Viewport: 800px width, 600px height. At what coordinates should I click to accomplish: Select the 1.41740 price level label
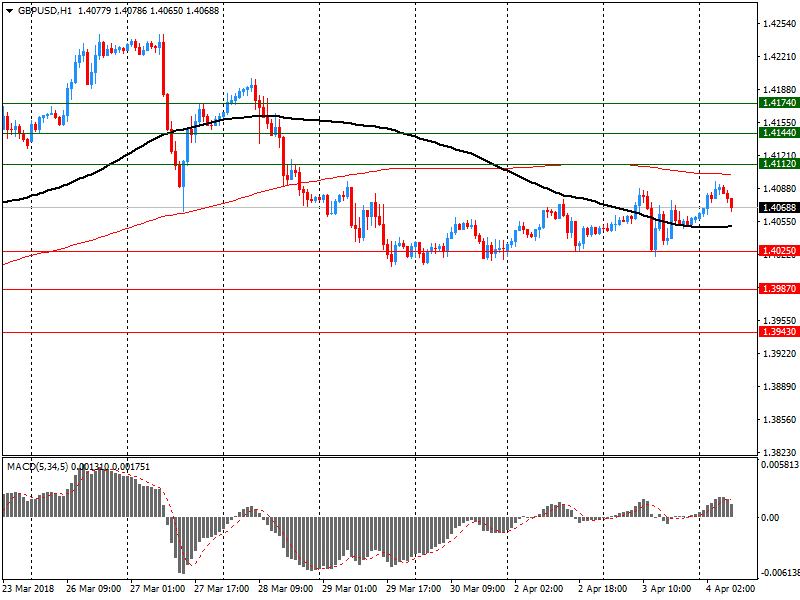click(778, 103)
